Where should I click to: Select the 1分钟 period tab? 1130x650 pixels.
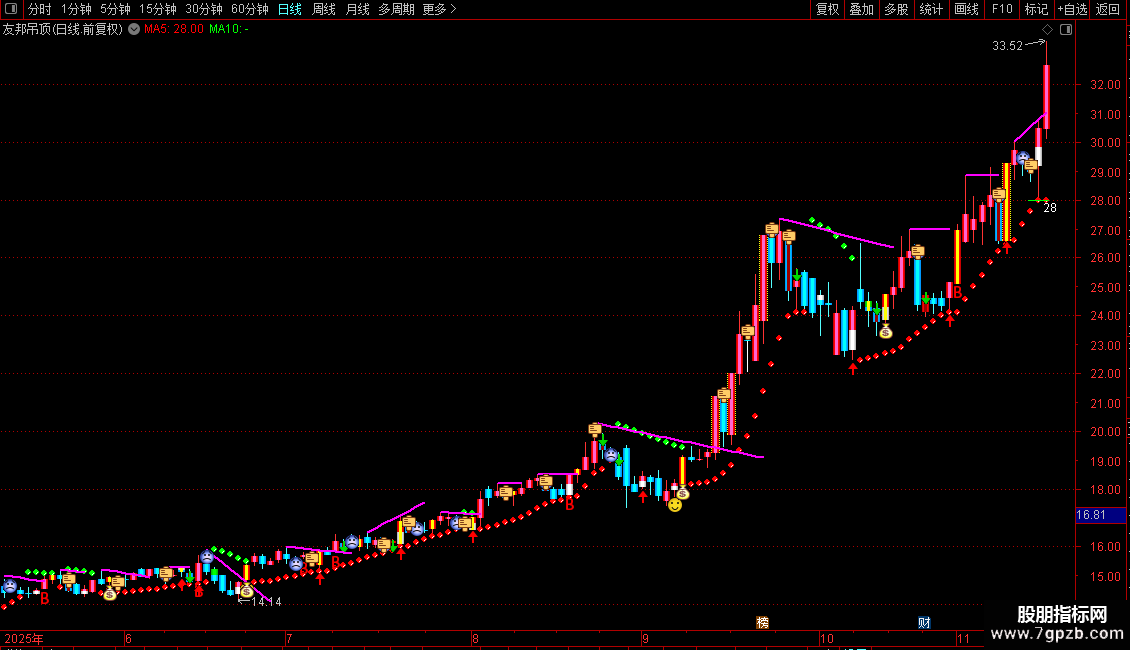76,9
